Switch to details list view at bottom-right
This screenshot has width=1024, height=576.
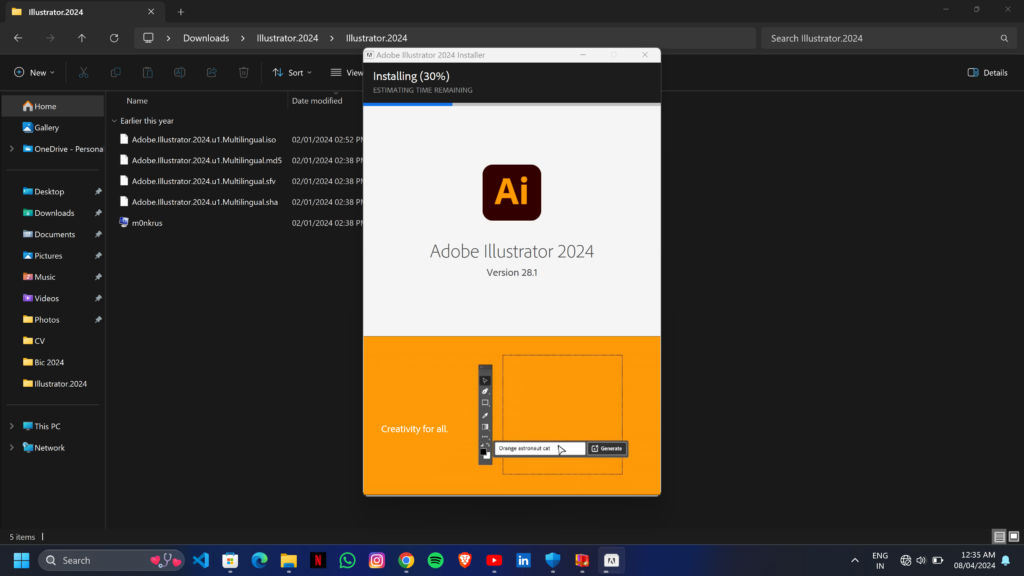pos(999,537)
